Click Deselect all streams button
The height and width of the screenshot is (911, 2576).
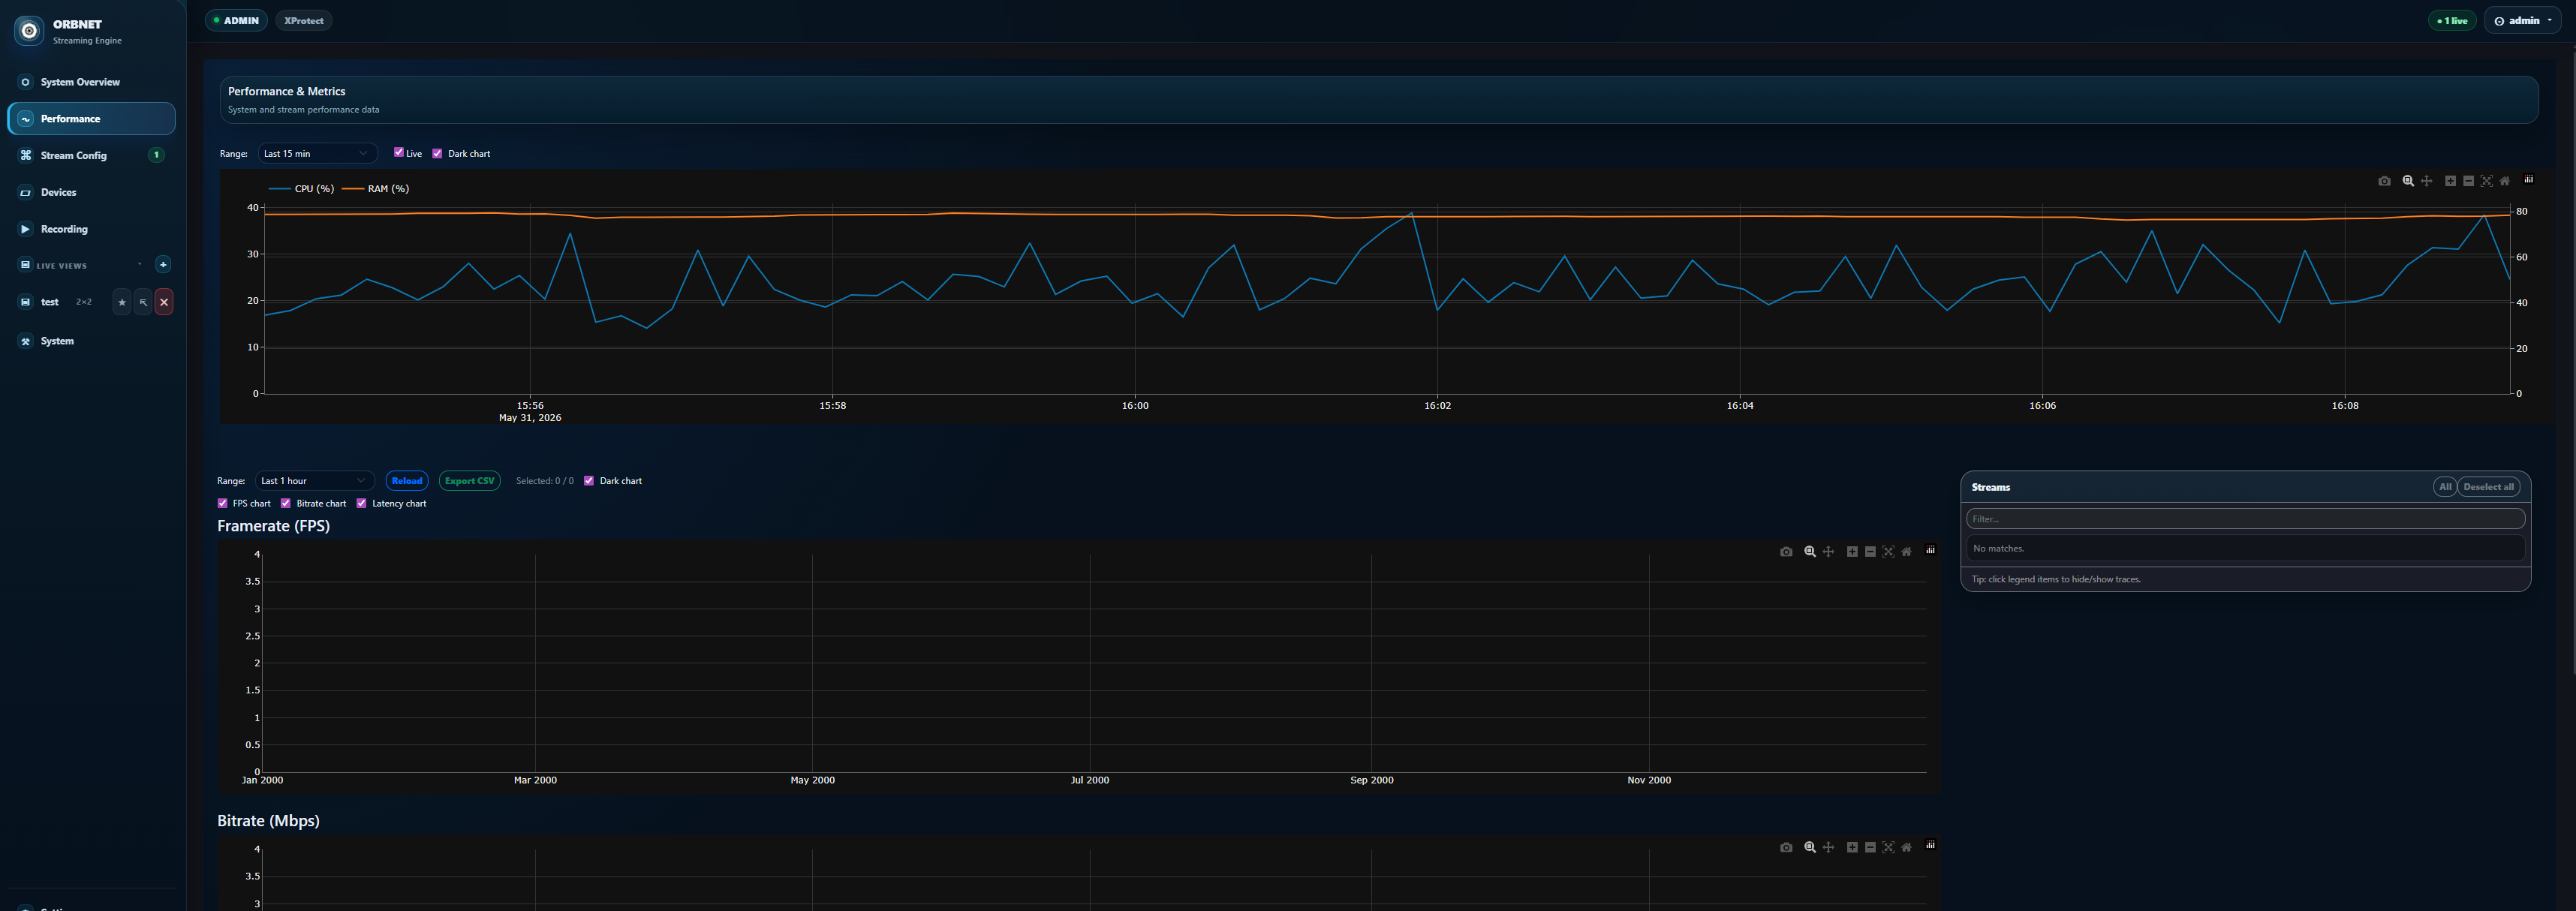coord(2488,487)
